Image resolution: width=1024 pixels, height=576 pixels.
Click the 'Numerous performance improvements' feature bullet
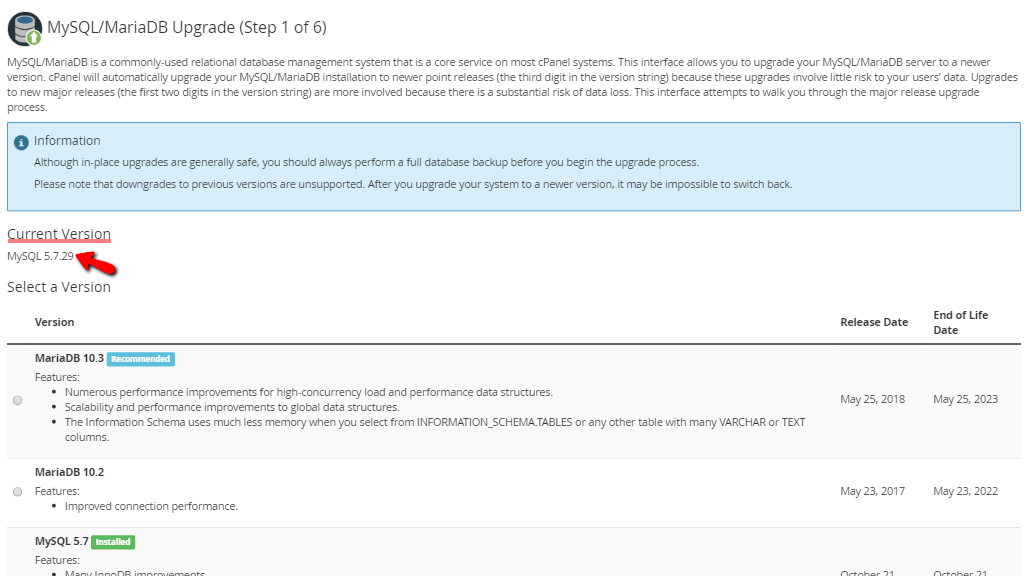(308, 392)
